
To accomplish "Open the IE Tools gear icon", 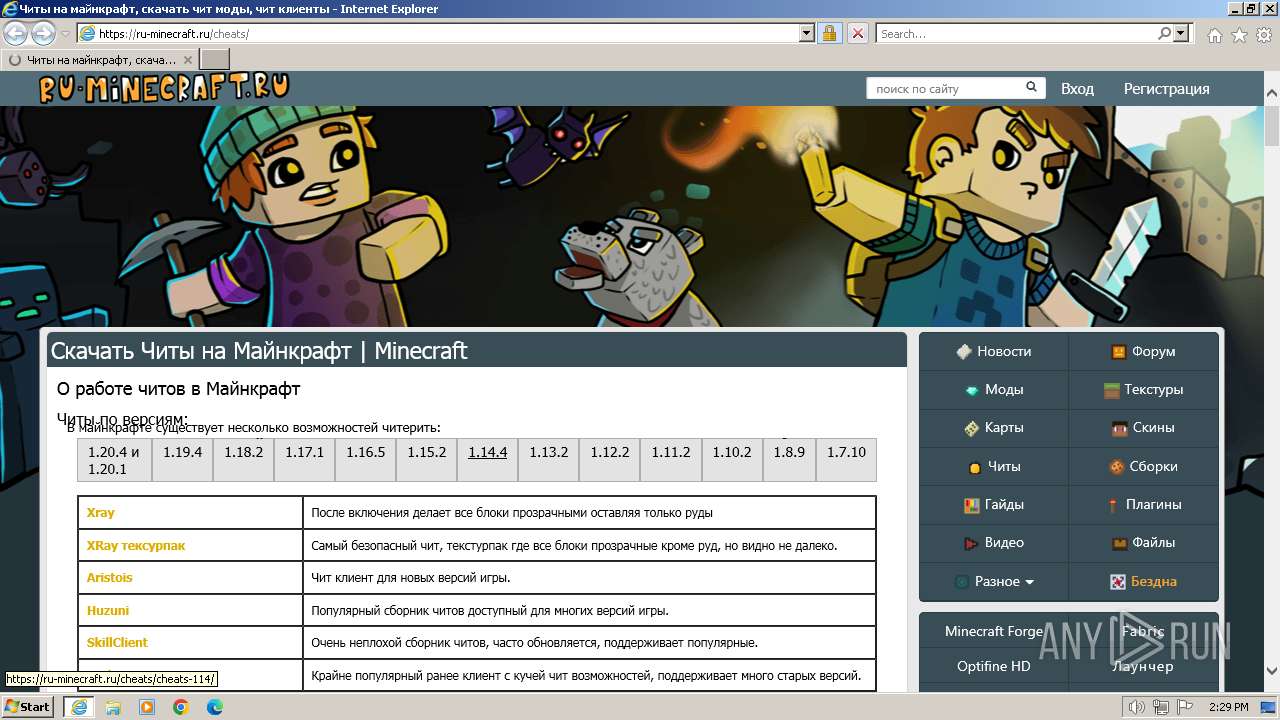I will point(1263,35).
